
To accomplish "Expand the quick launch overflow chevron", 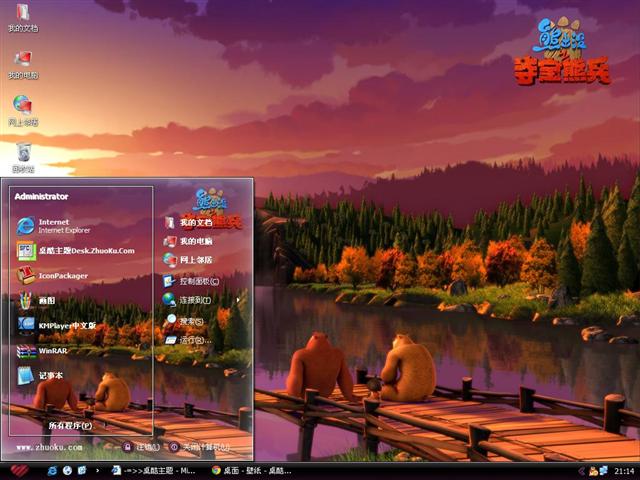I will (97, 471).
